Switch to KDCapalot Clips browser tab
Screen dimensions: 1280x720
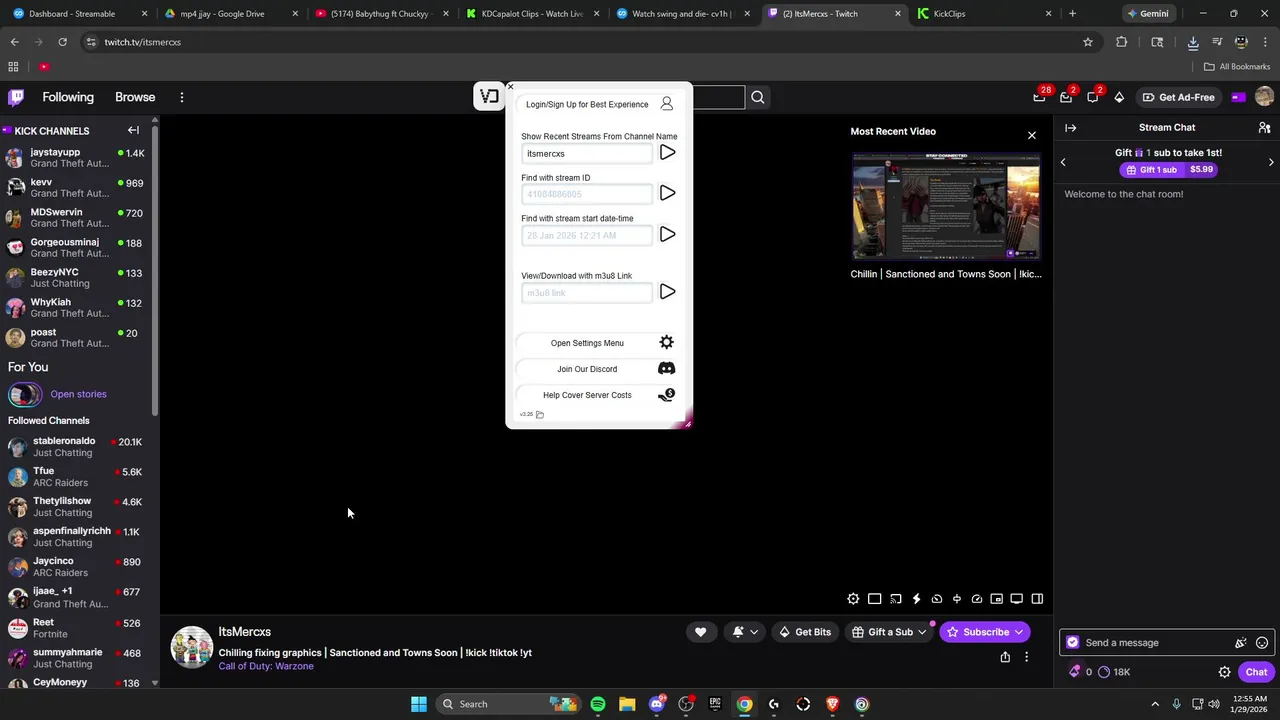click(x=532, y=14)
